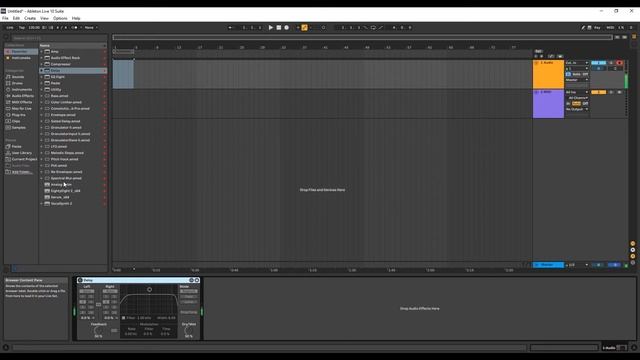Select Audio Effects category in browser
The height and width of the screenshot is (360, 640).
(x=23, y=96)
